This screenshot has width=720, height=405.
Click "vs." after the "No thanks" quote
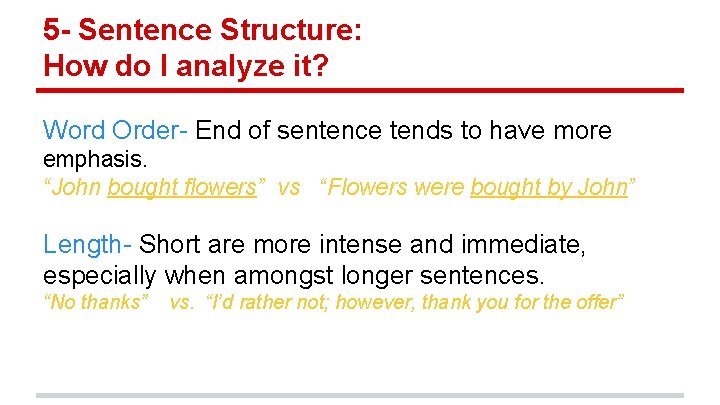point(182,302)
